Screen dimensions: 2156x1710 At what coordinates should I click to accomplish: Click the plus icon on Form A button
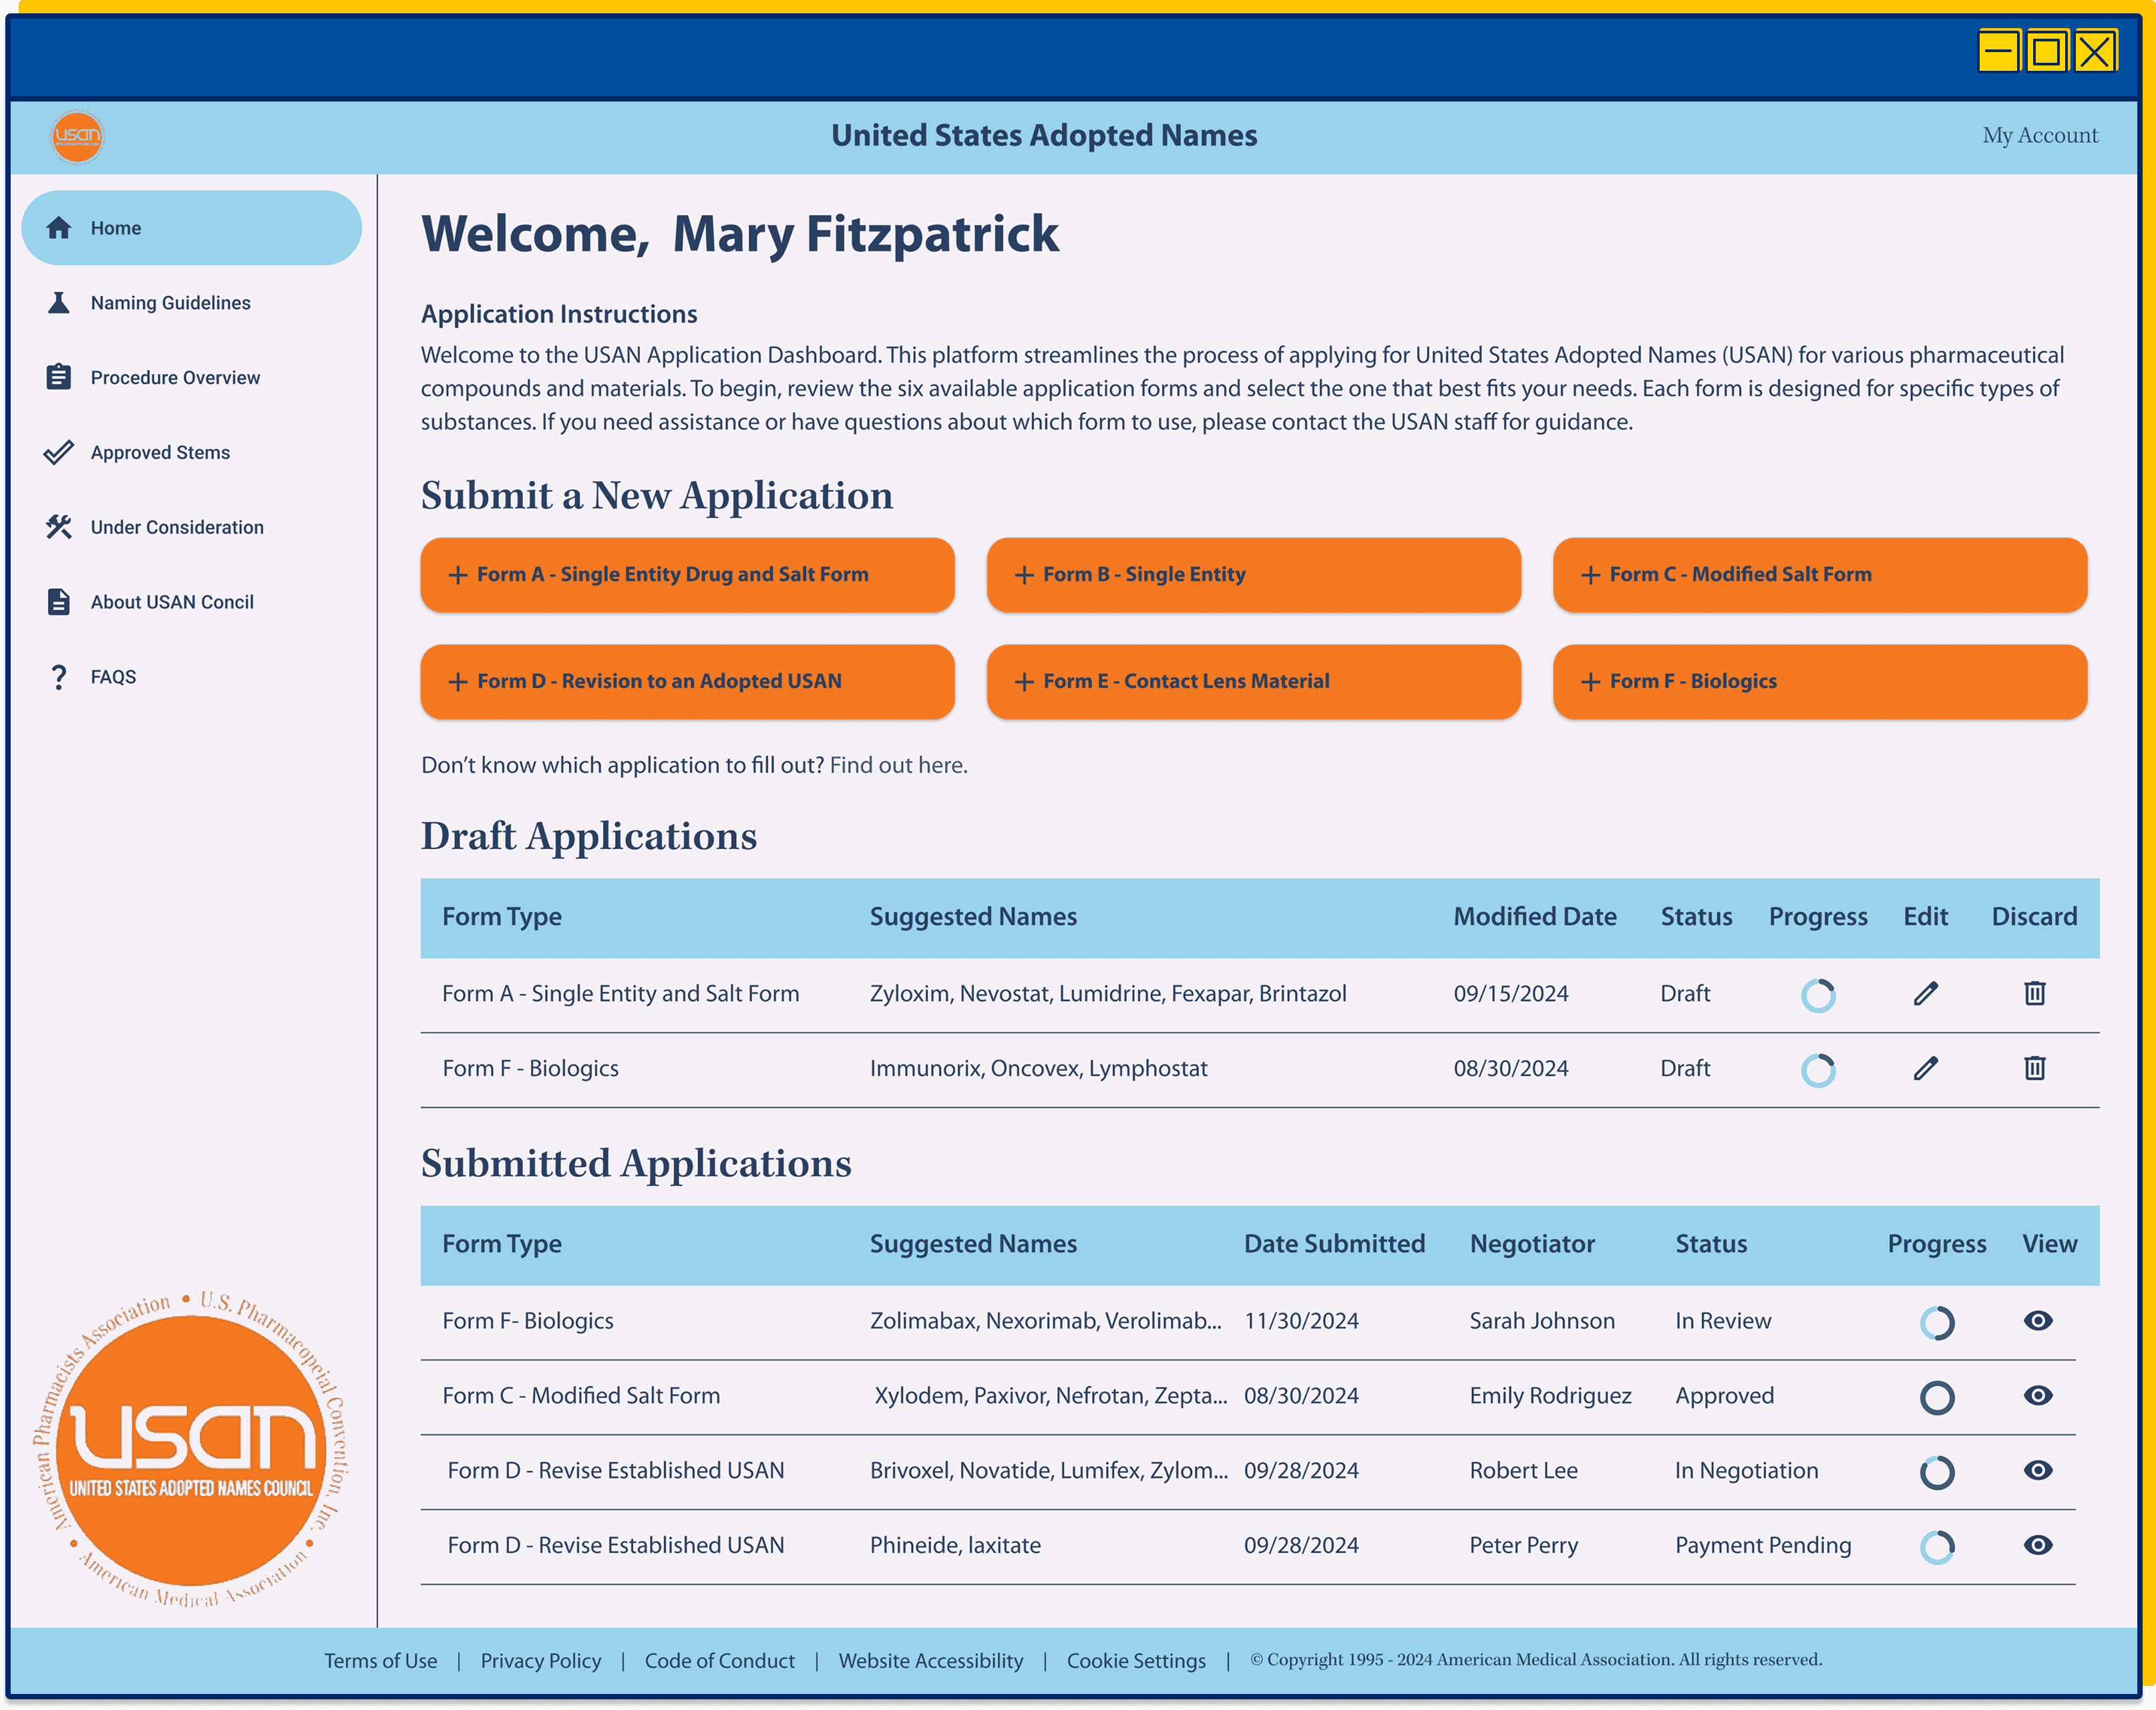click(458, 575)
